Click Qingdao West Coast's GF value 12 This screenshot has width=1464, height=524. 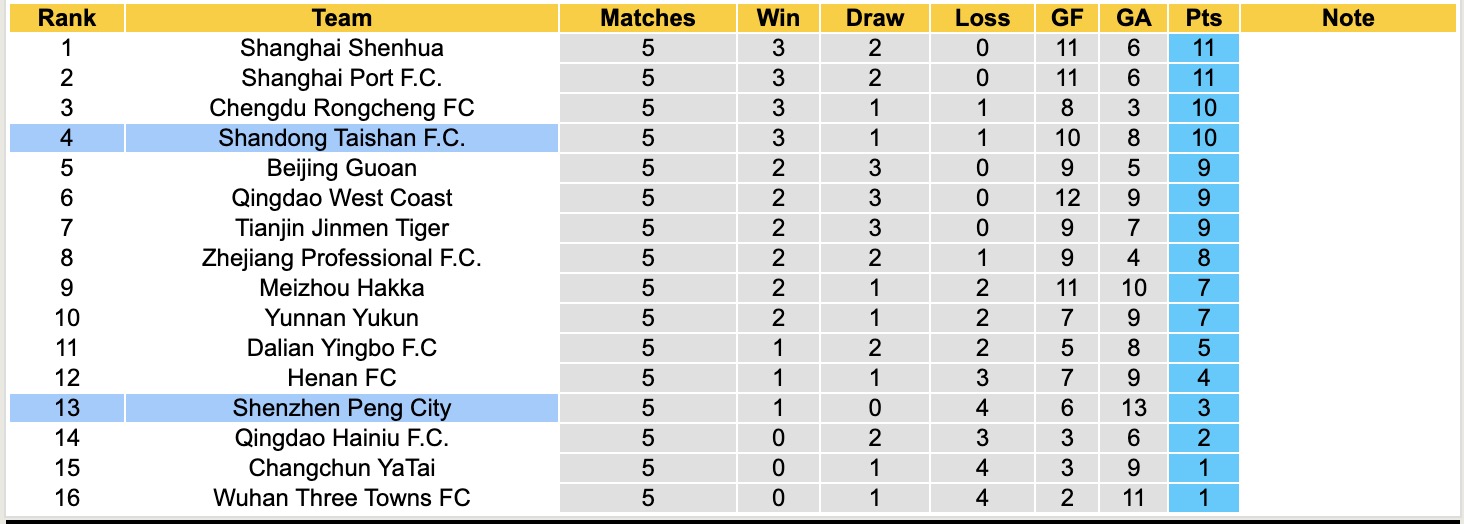coord(1066,198)
